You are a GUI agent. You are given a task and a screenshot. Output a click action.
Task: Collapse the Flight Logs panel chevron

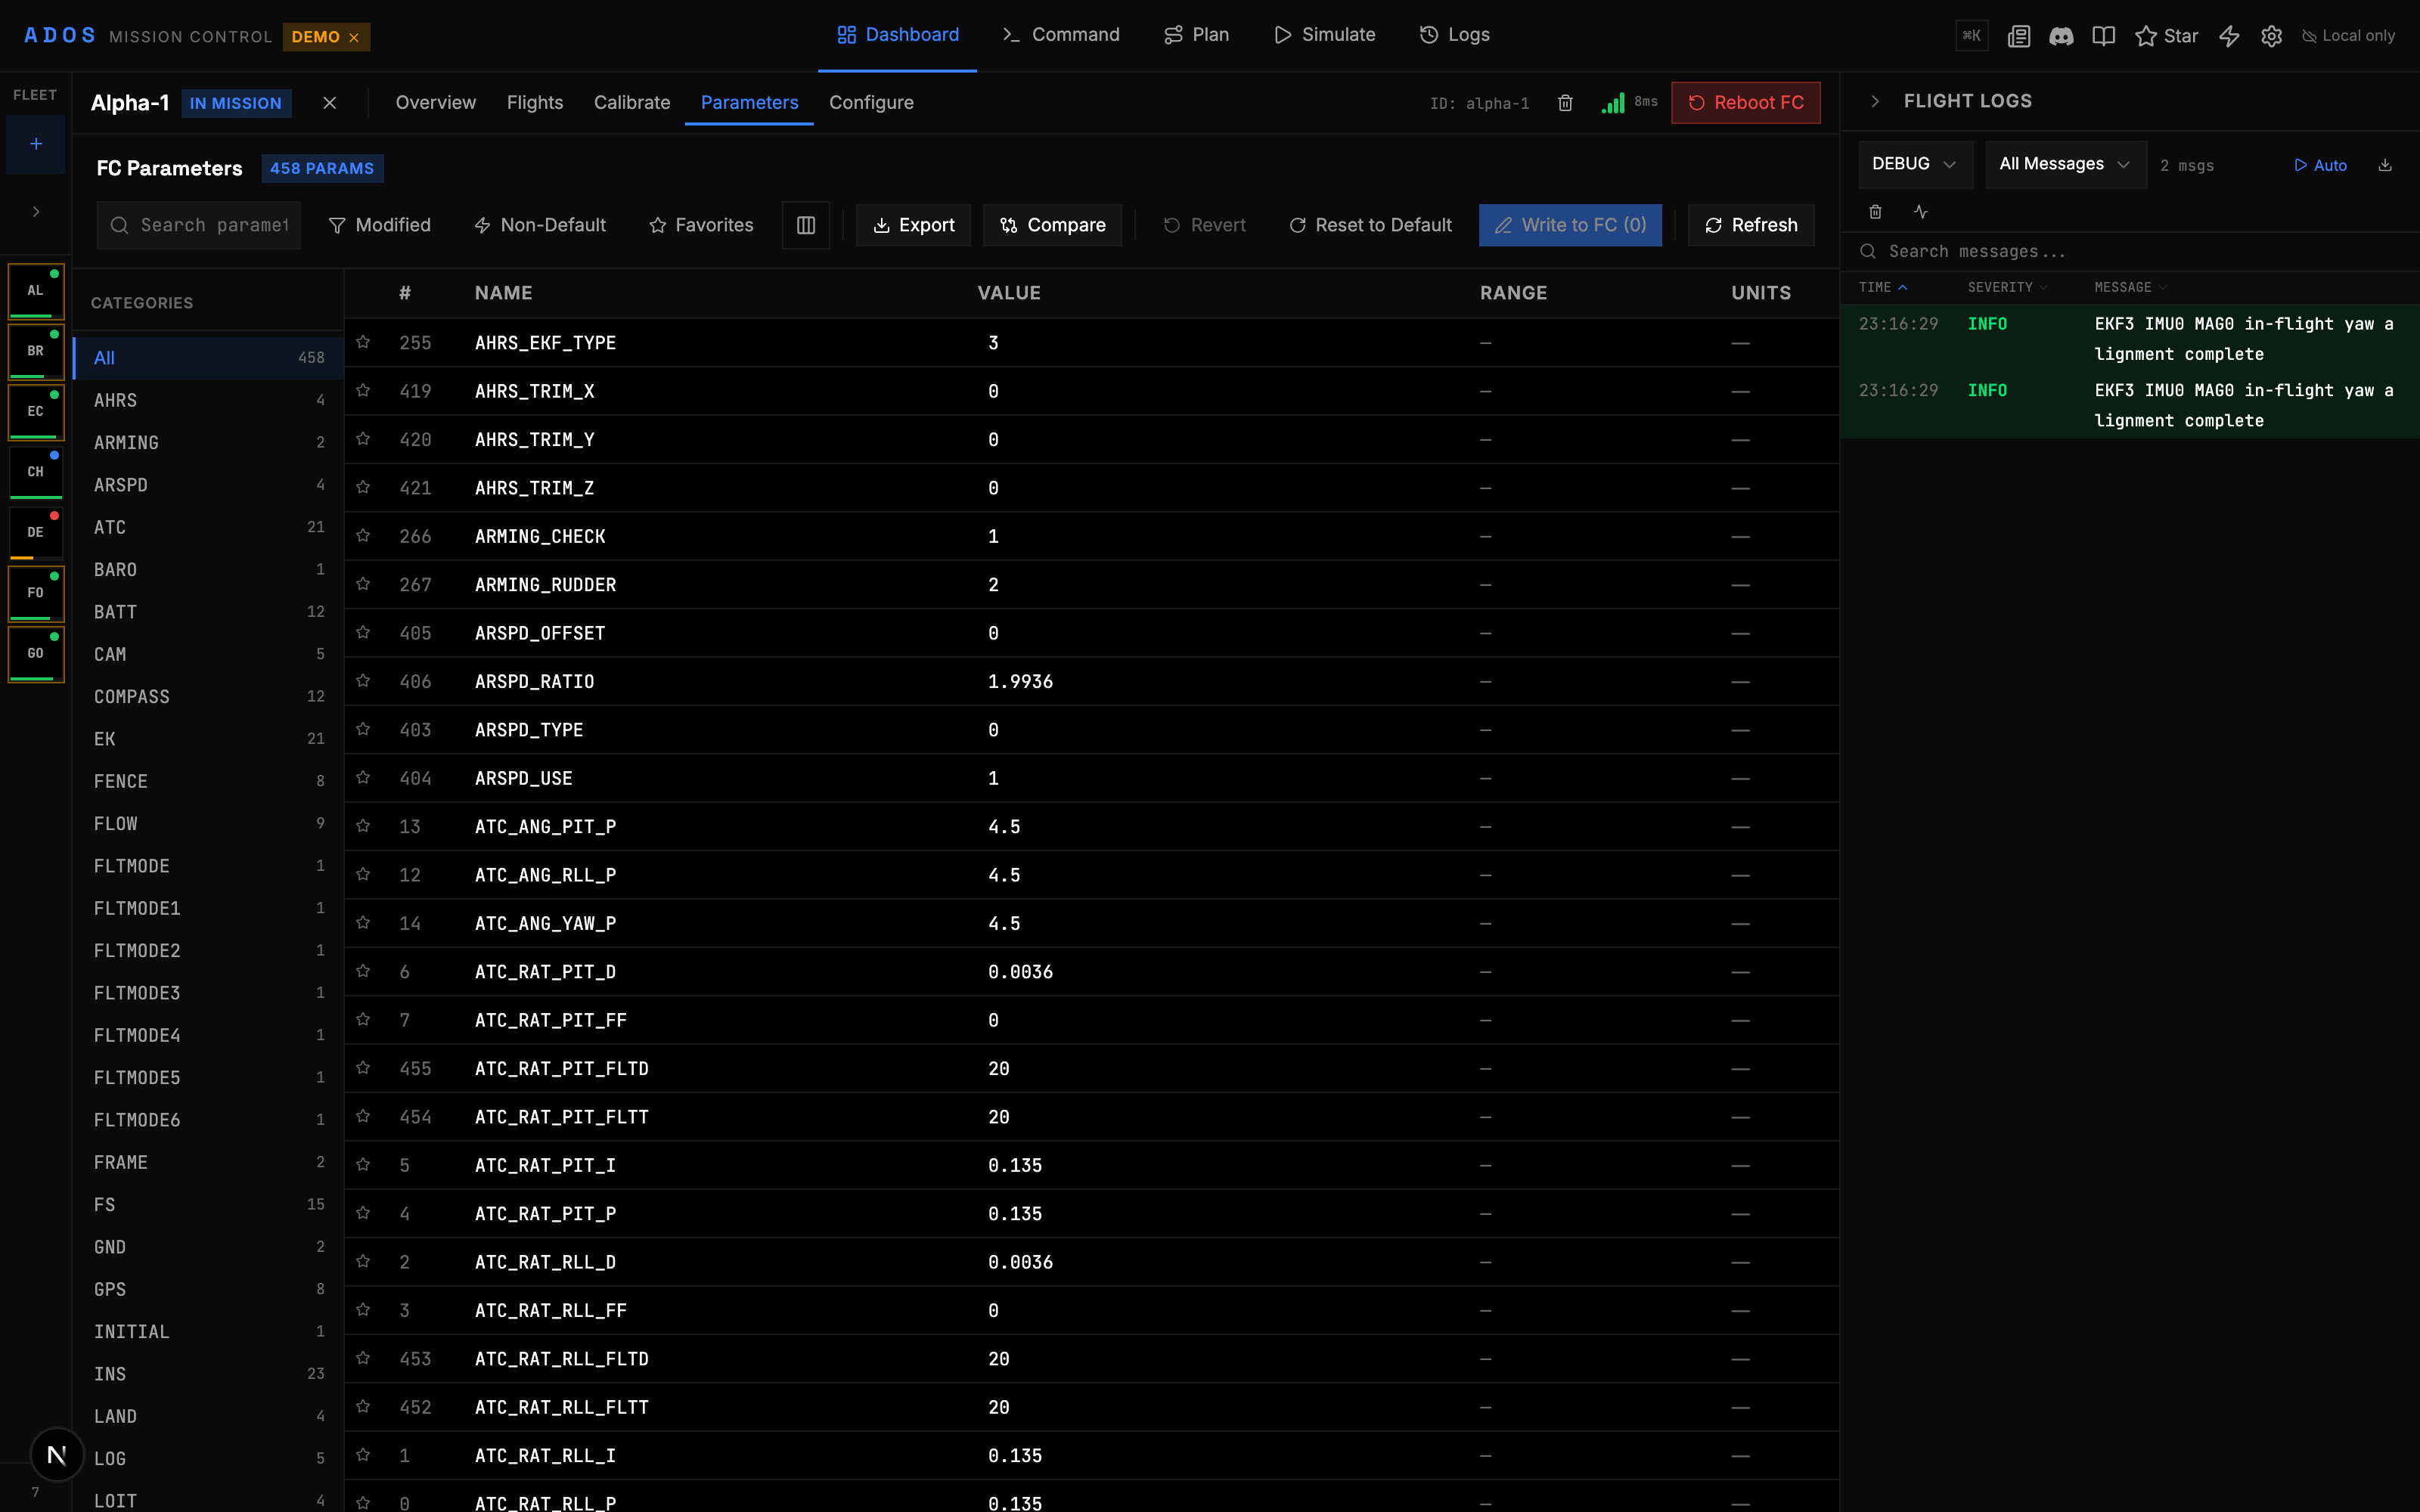1875,101
